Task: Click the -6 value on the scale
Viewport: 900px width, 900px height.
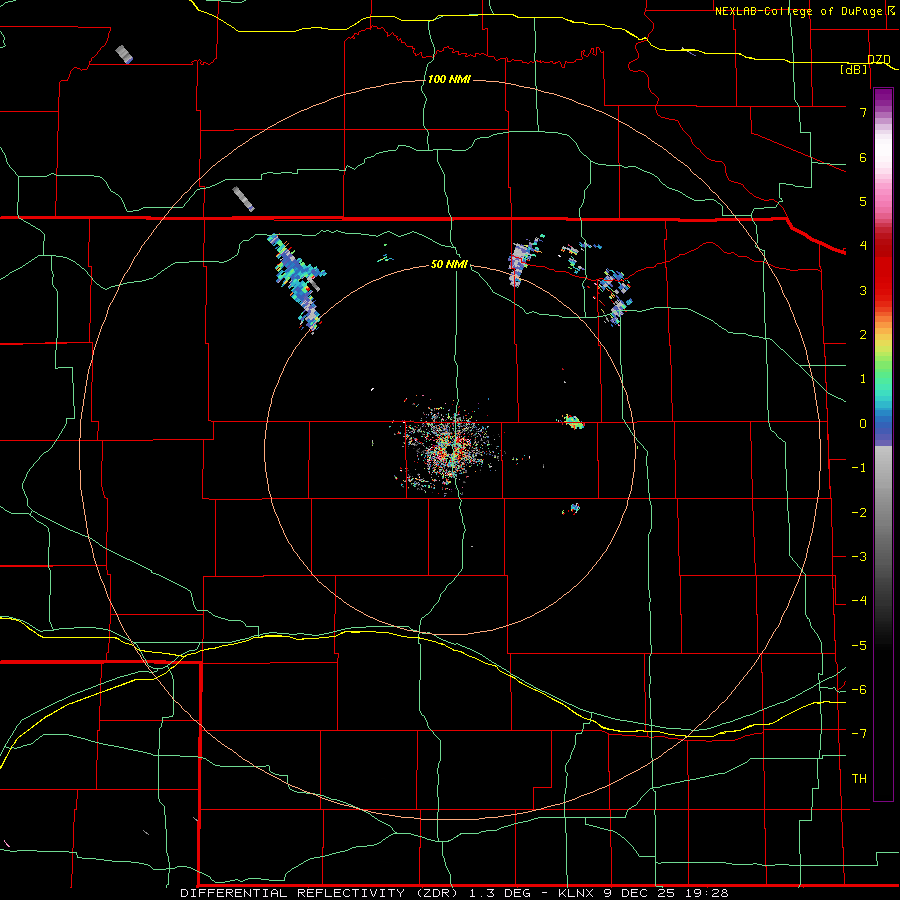Action: tap(859, 690)
